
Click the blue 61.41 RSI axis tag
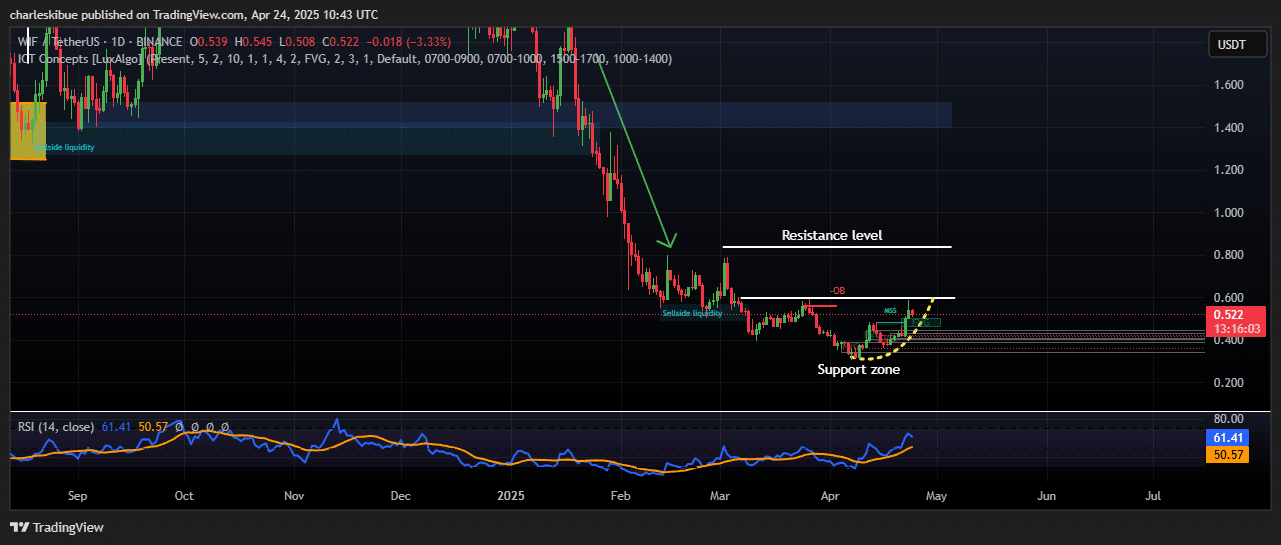tap(1228, 438)
